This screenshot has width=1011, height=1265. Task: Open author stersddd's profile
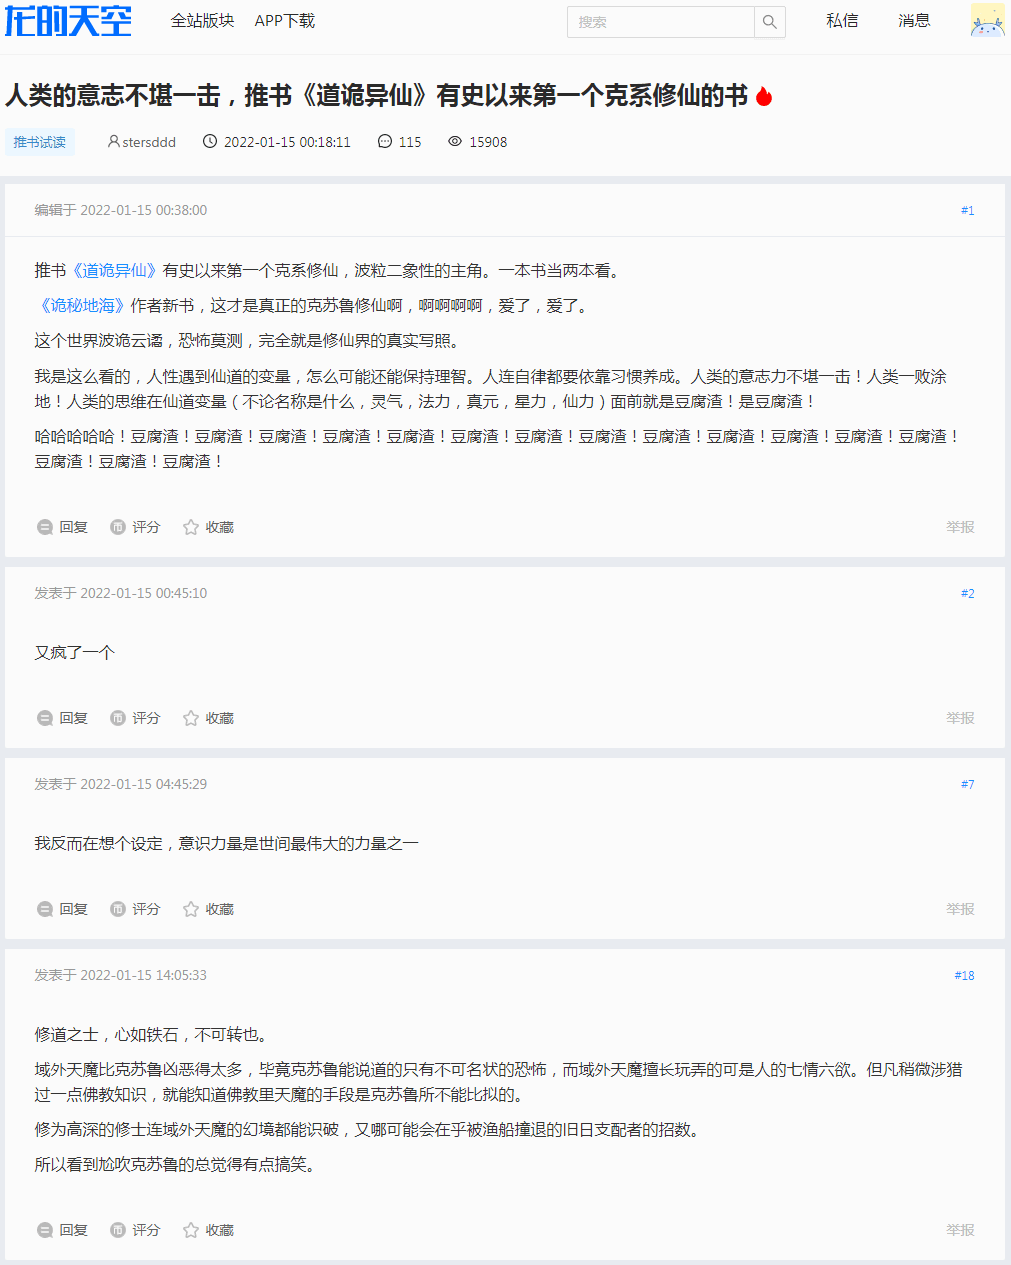pos(149,142)
